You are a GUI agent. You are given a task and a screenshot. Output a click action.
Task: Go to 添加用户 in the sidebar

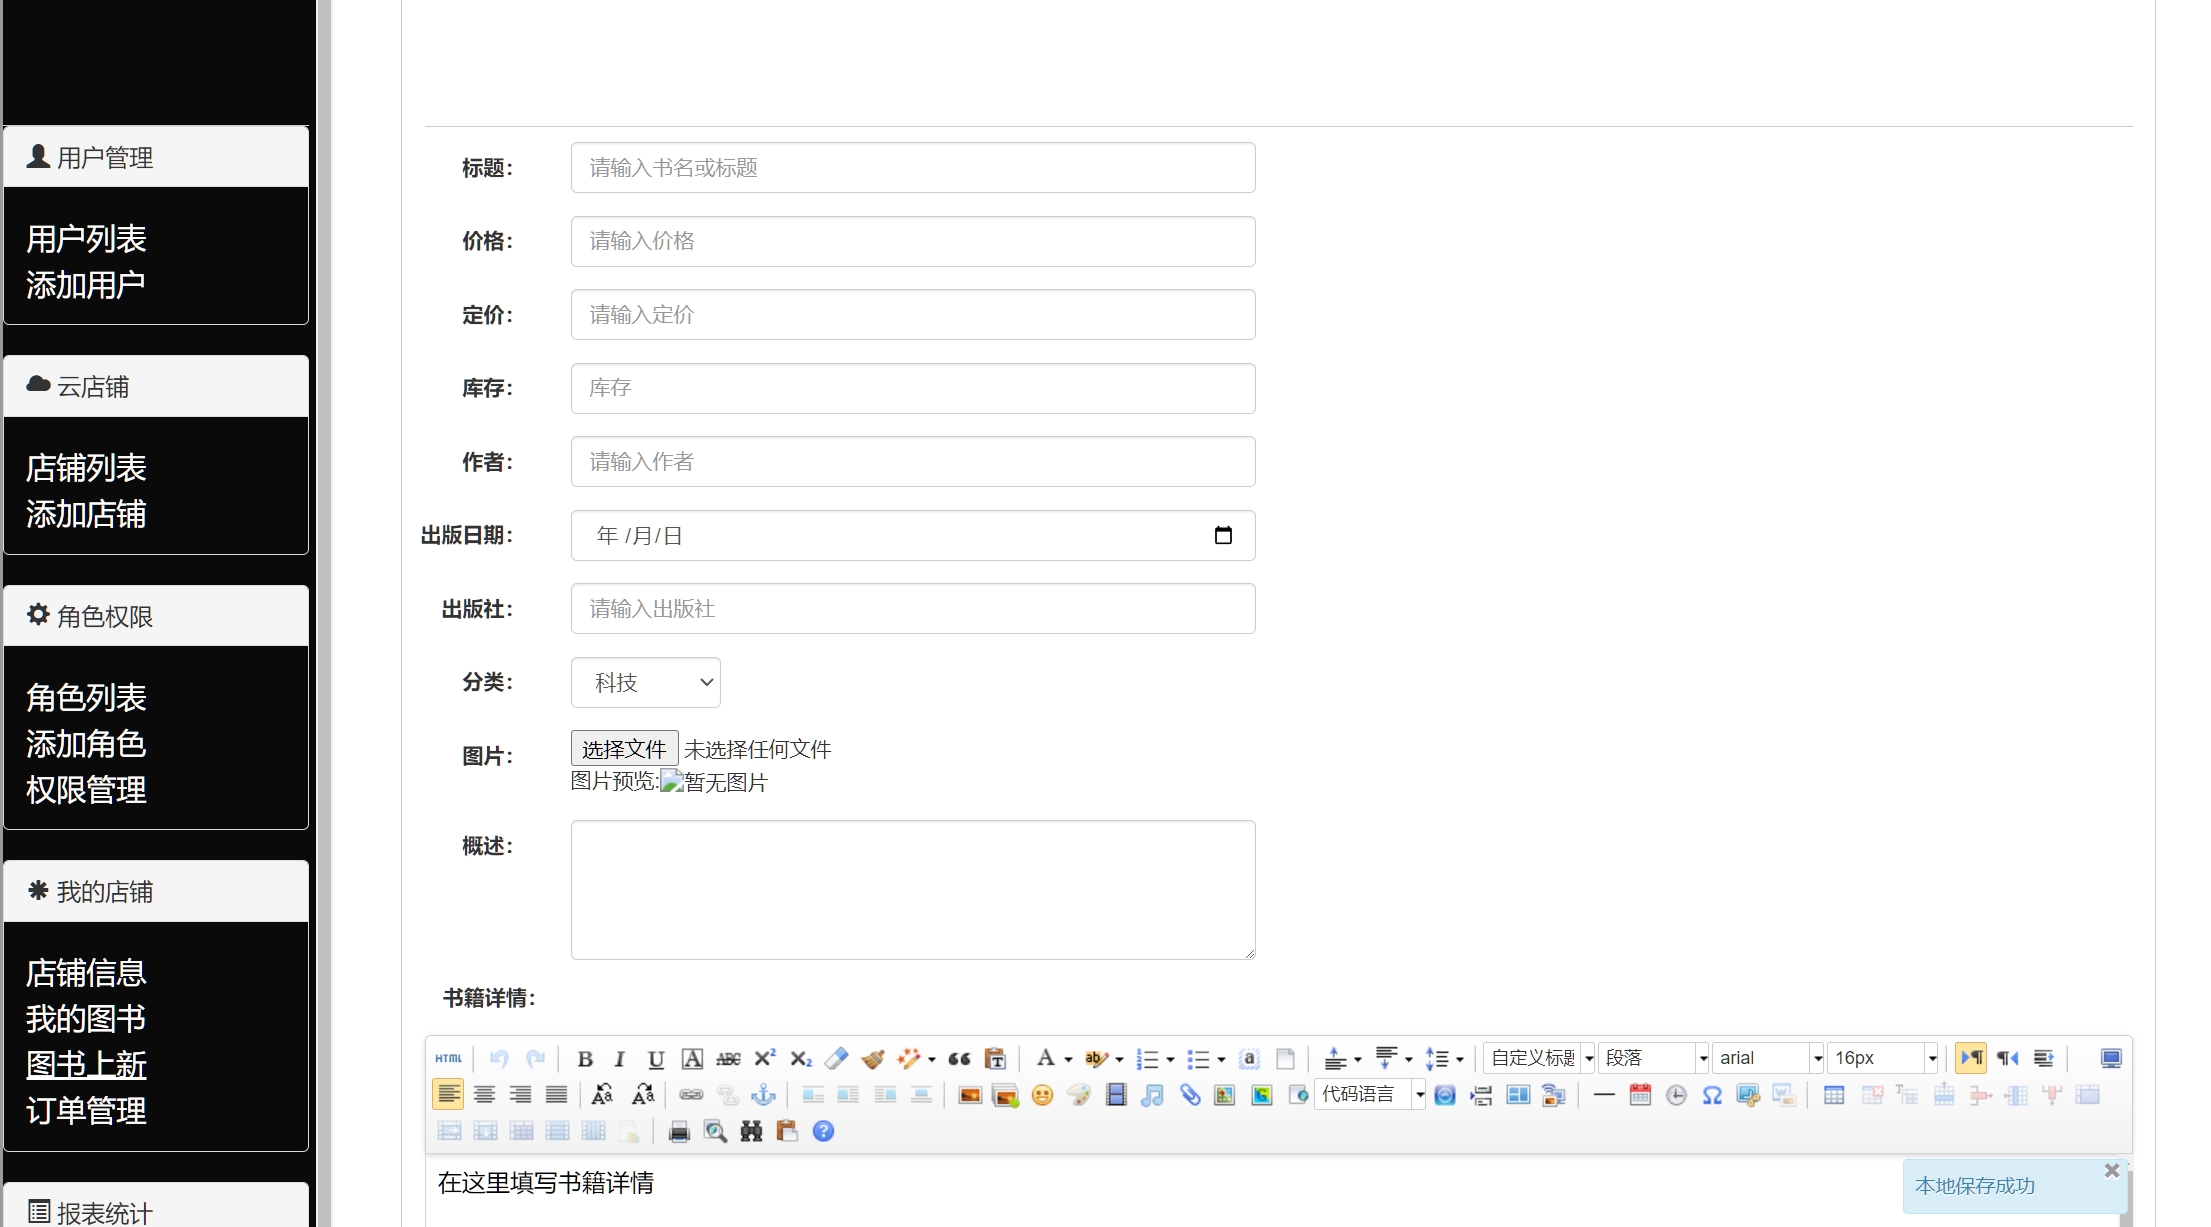tap(86, 285)
